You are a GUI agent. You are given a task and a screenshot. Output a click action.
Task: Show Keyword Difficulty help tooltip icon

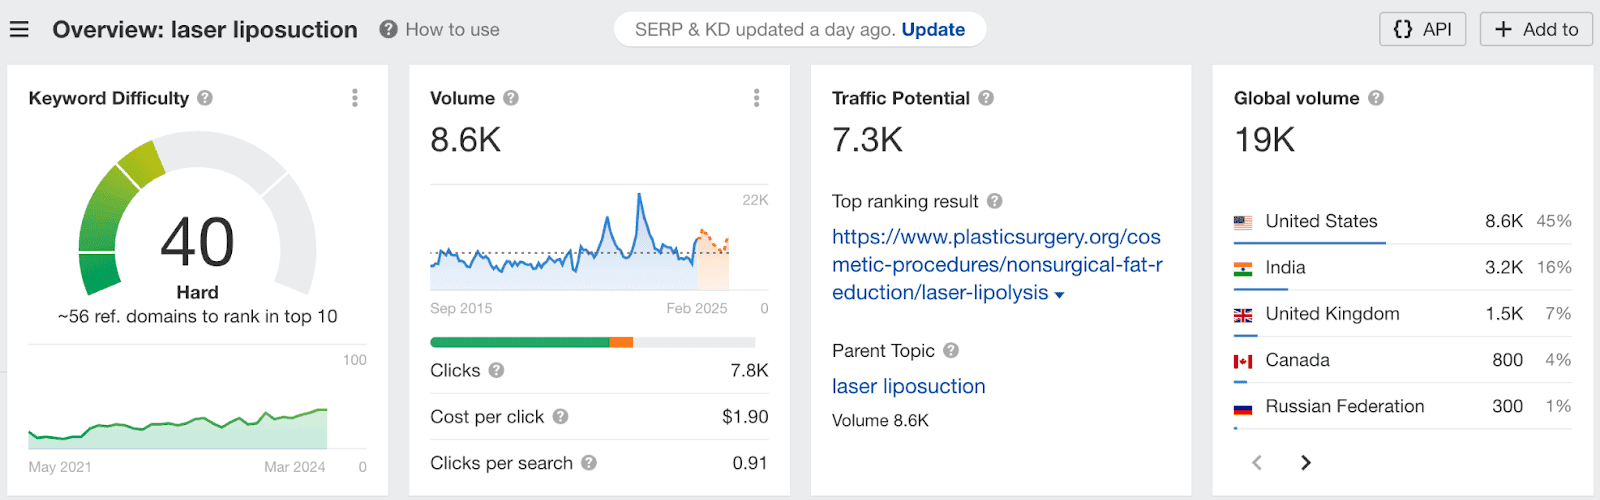205,98
